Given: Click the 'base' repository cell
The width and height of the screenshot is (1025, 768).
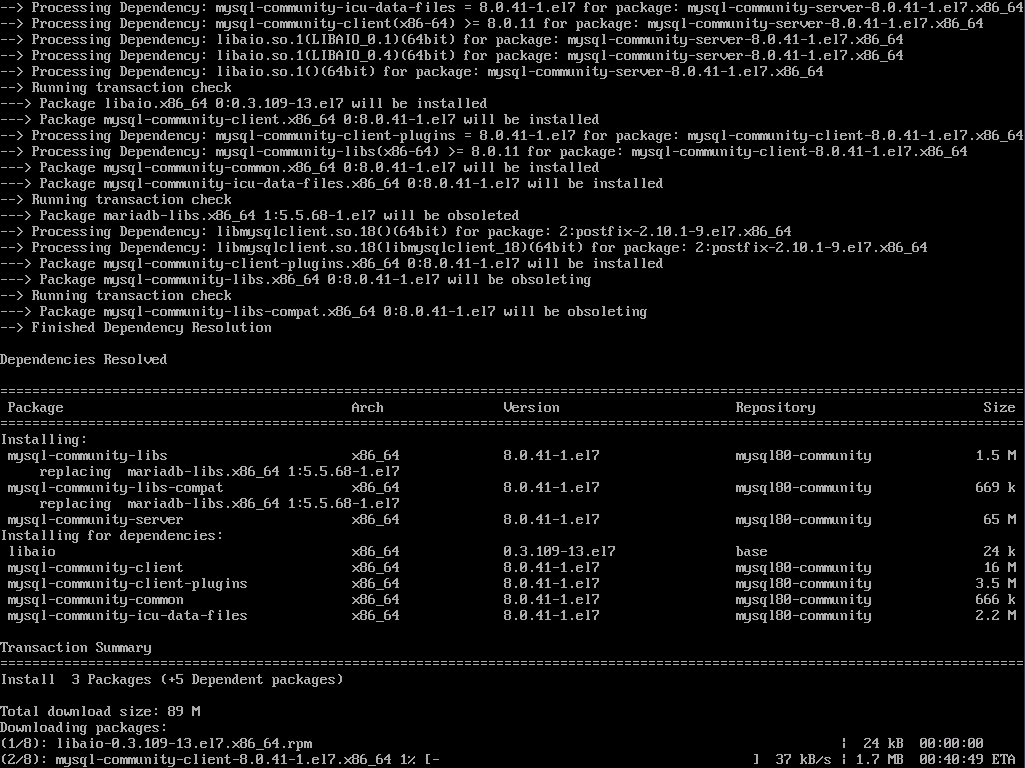Looking at the screenshot, I should coord(751,552).
